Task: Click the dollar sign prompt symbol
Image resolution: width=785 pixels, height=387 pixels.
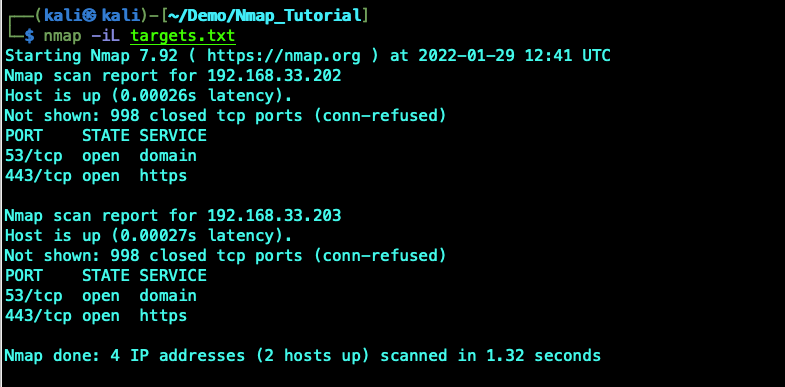Action: (30, 36)
